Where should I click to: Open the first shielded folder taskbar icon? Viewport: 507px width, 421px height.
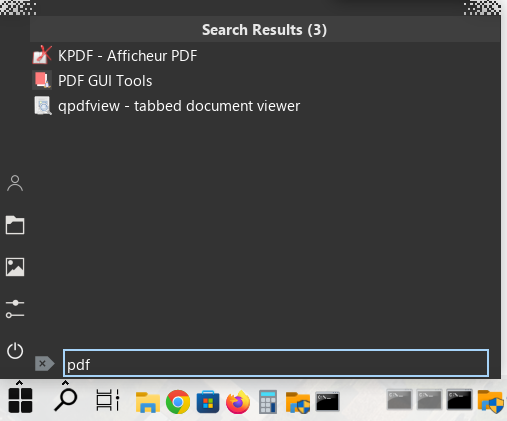(x=298, y=402)
